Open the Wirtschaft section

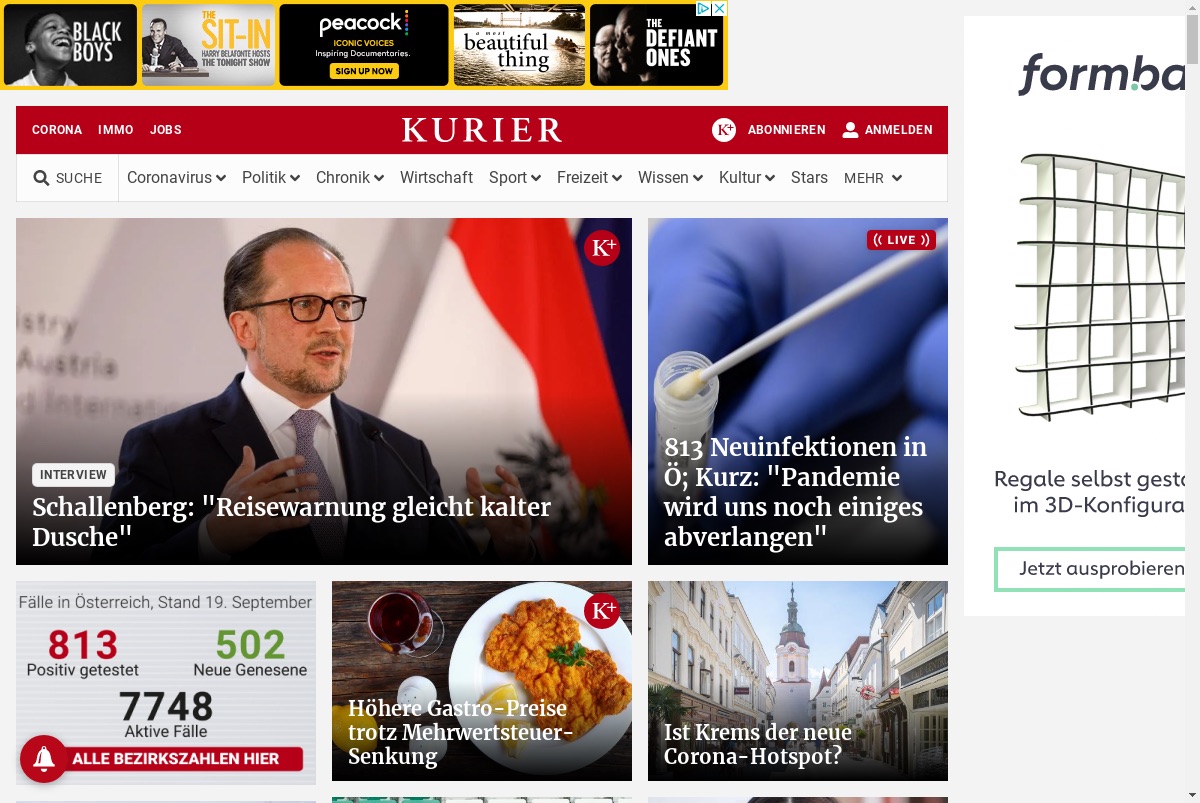[436, 178]
